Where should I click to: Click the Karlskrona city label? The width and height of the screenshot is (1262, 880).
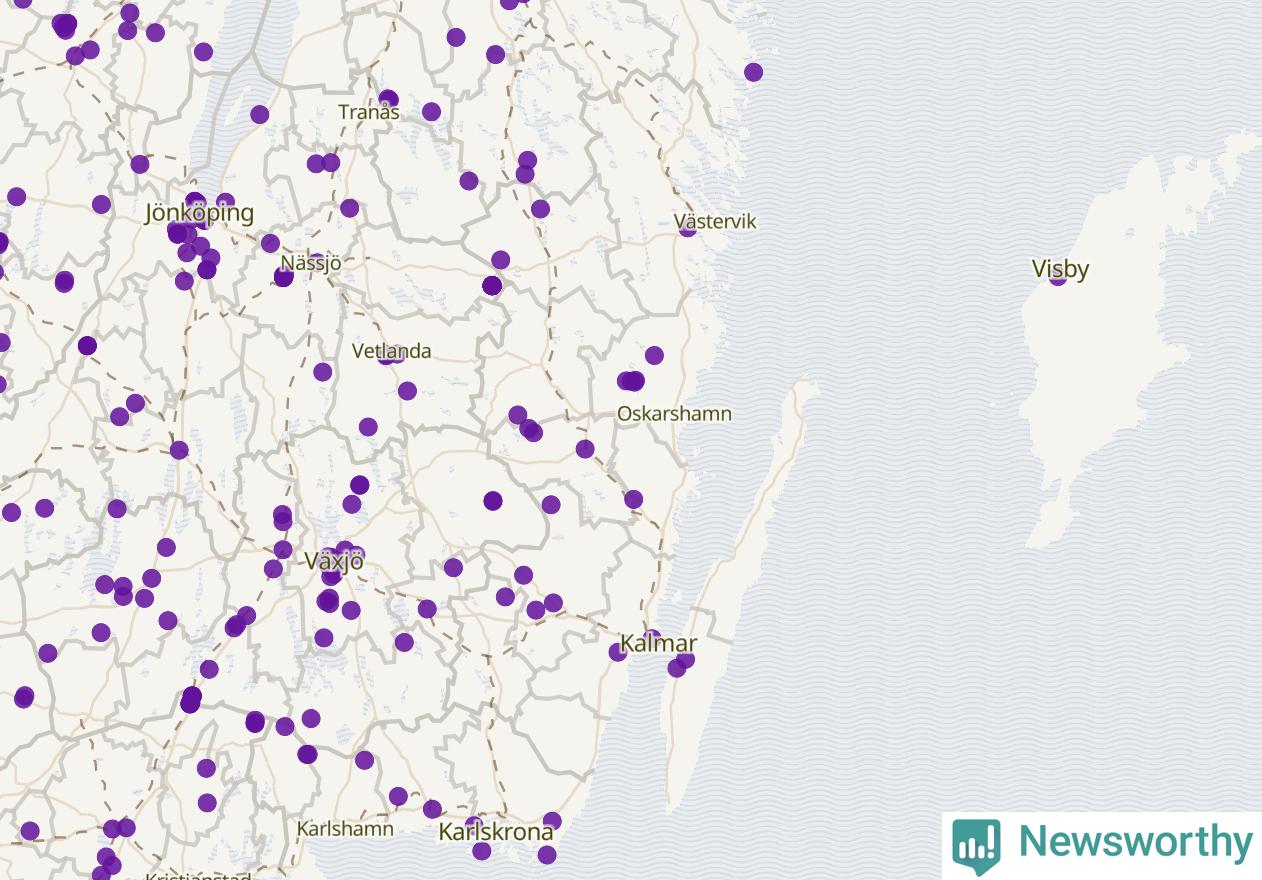[x=496, y=832]
